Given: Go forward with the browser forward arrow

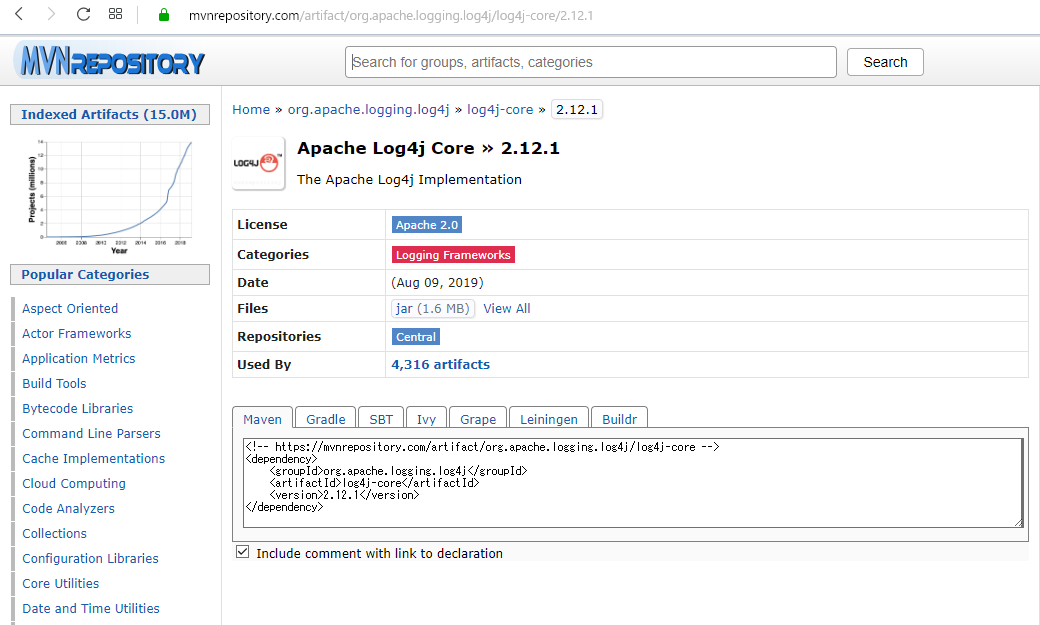Looking at the screenshot, I should pos(51,14).
